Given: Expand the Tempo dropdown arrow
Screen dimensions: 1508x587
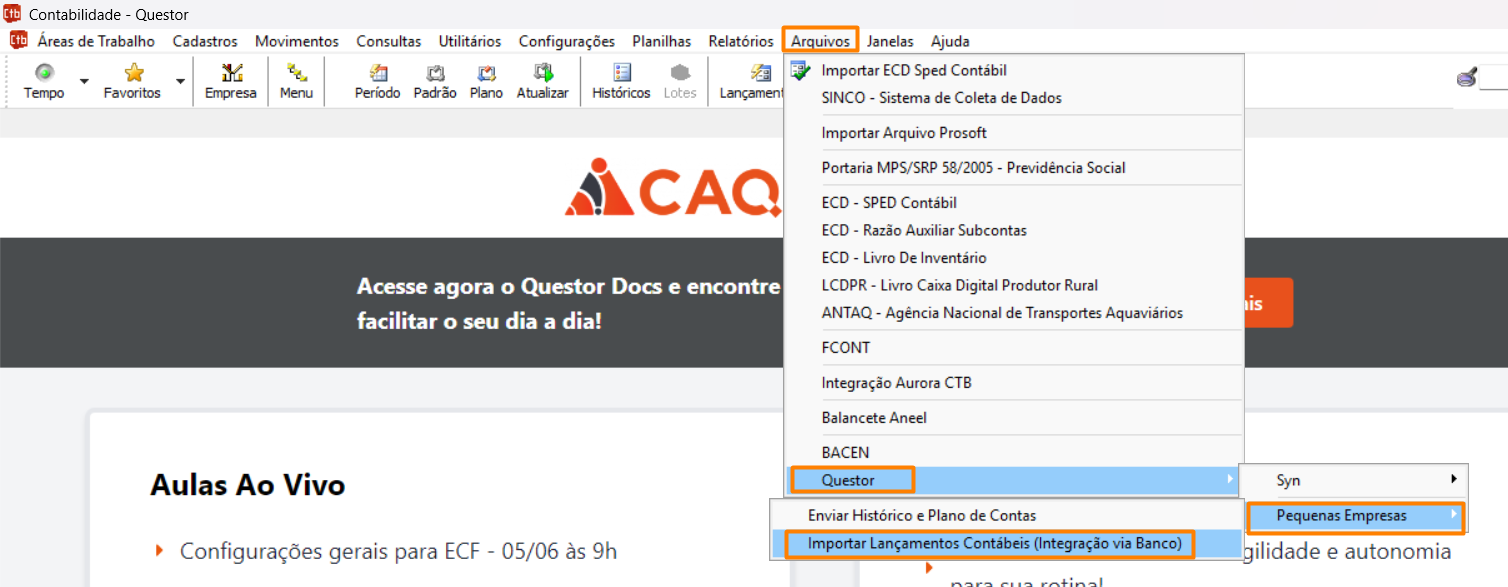Looking at the screenshot, I should 84,81.
